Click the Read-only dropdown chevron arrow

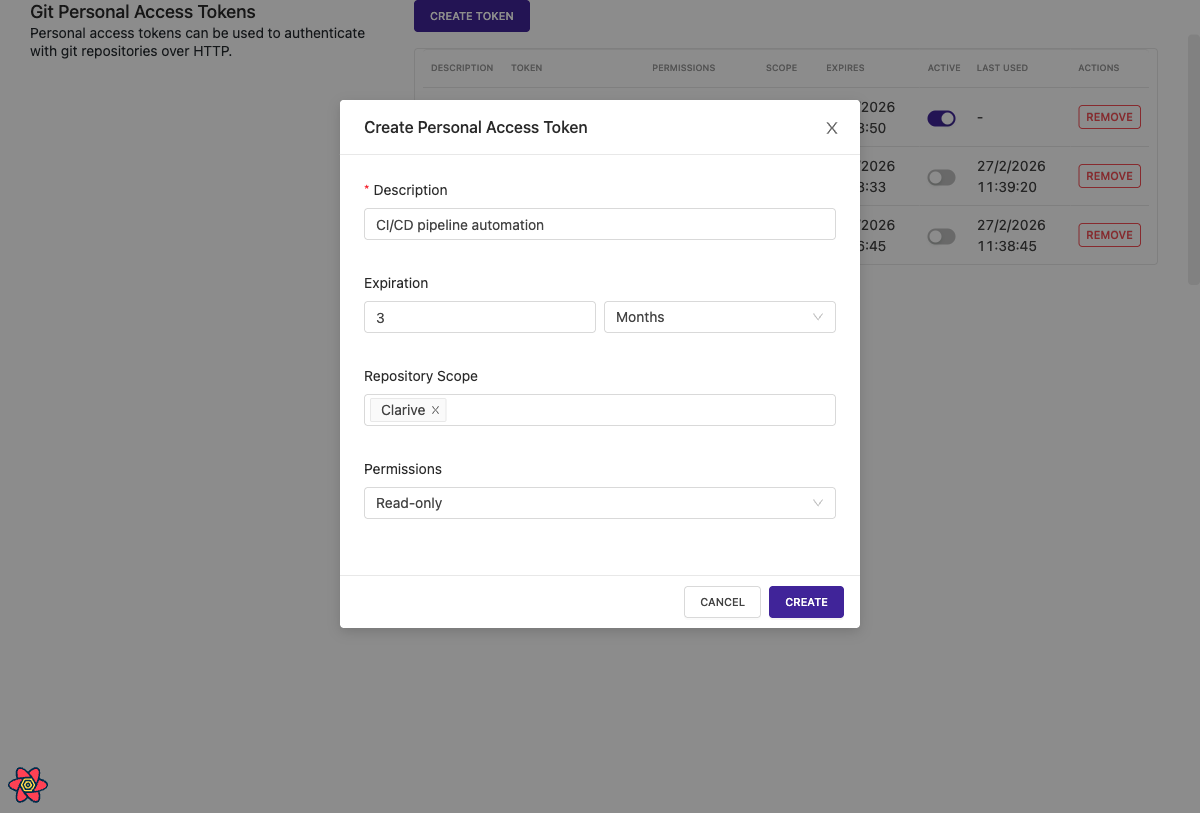(x=817, y=503)
